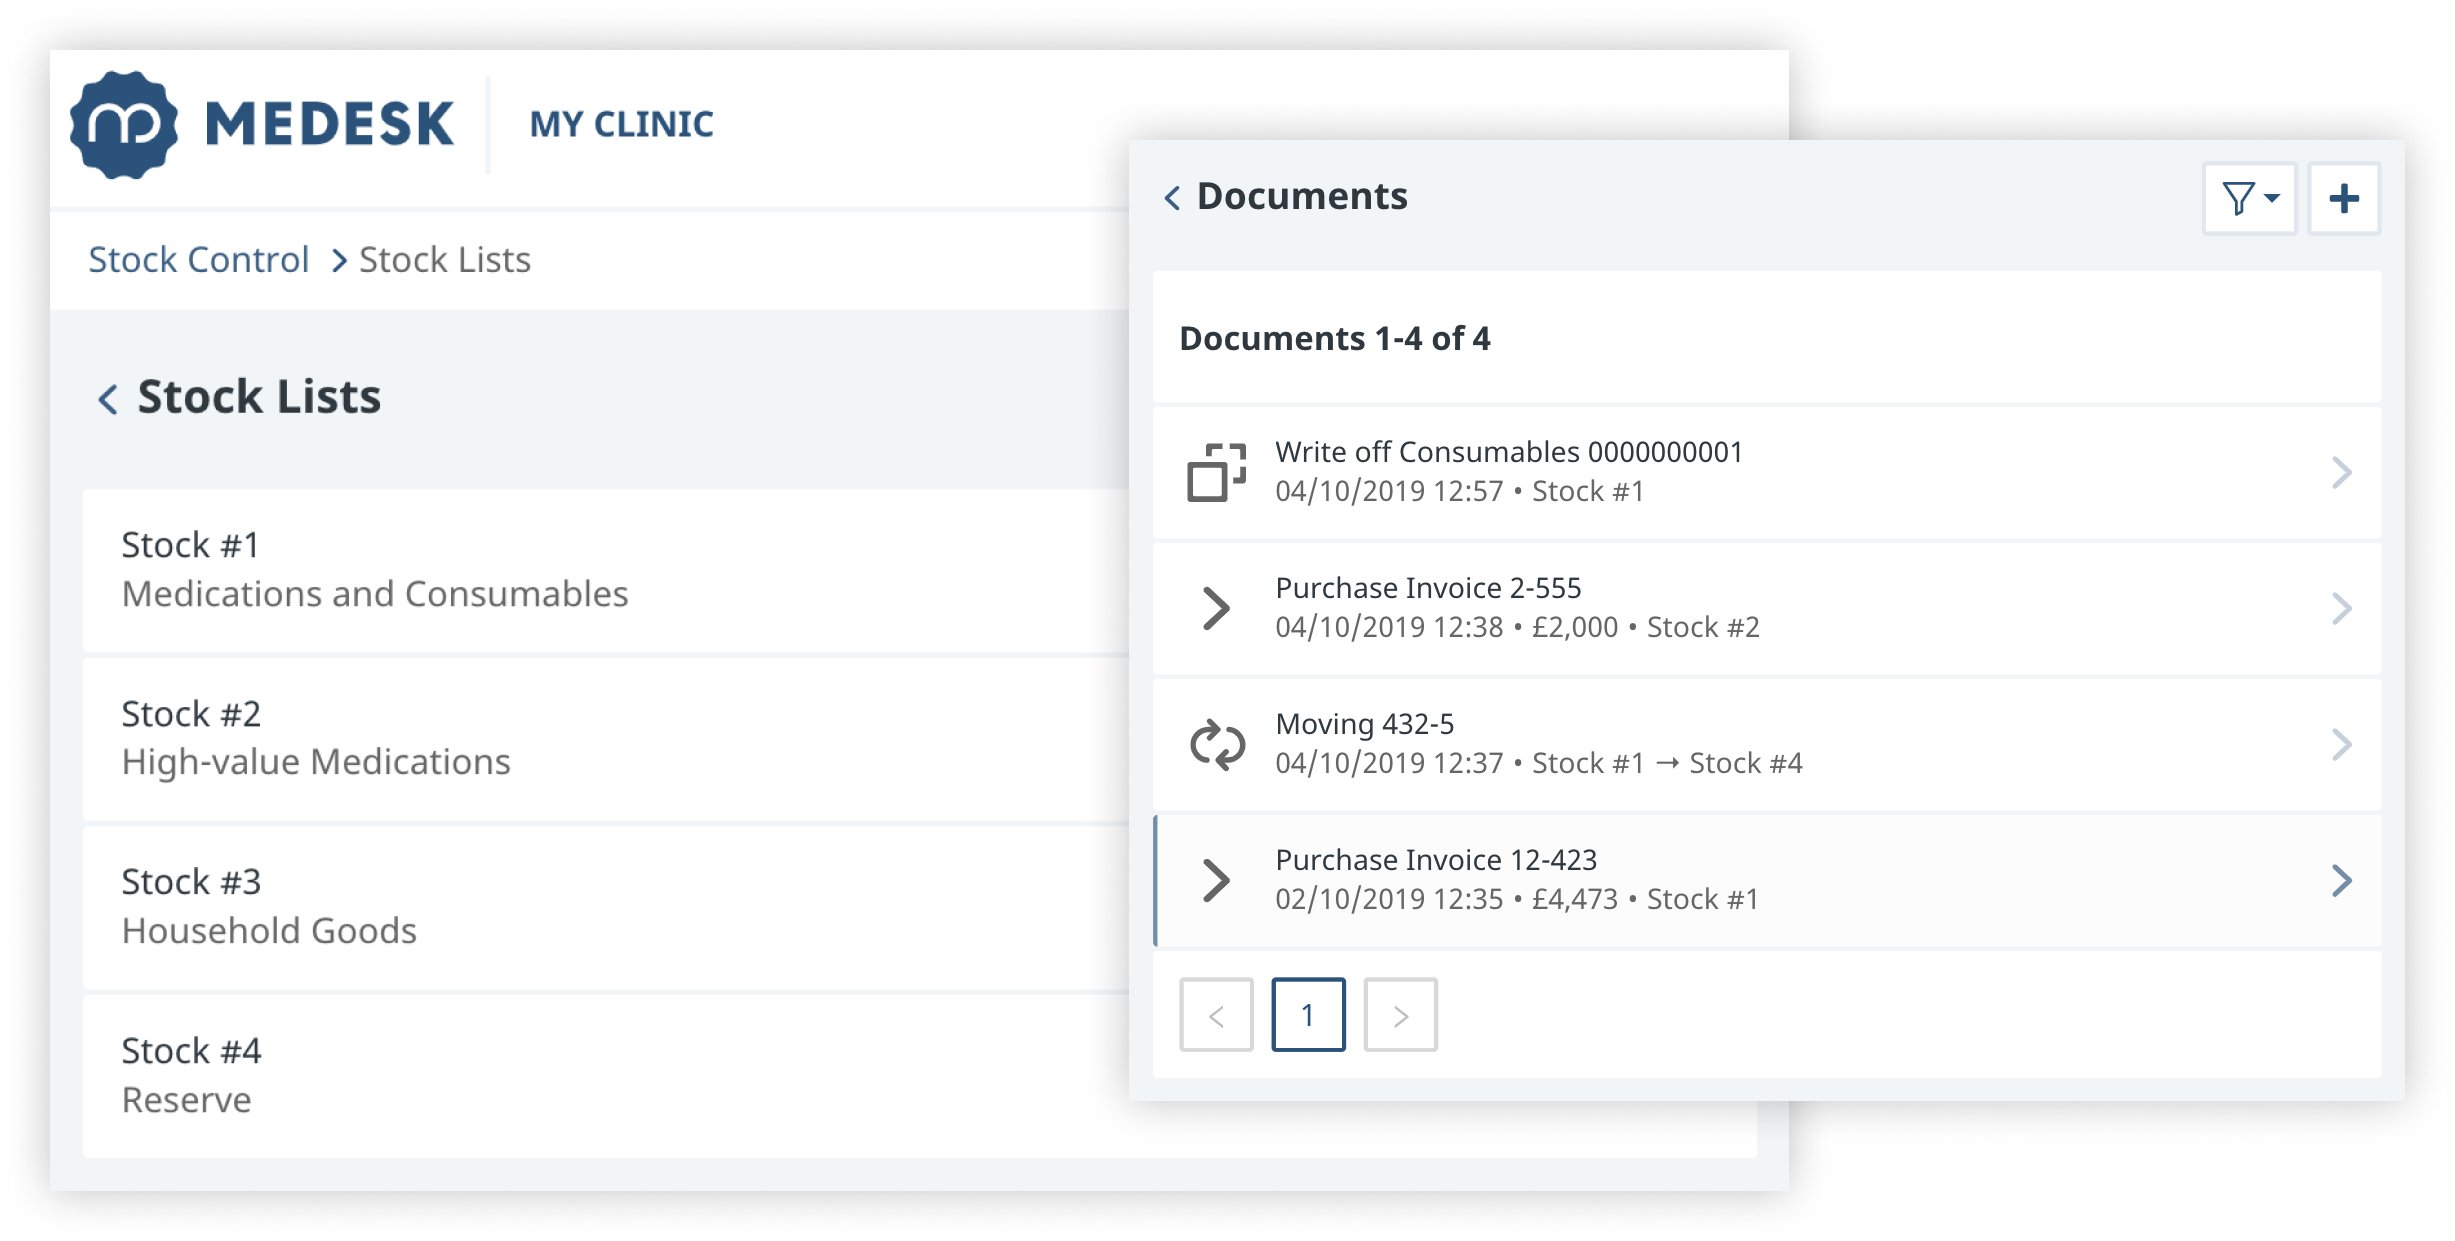
Task: Open Moving 432-5 via right chevron
Action: pyautogui.click(x=2340, y=744)
